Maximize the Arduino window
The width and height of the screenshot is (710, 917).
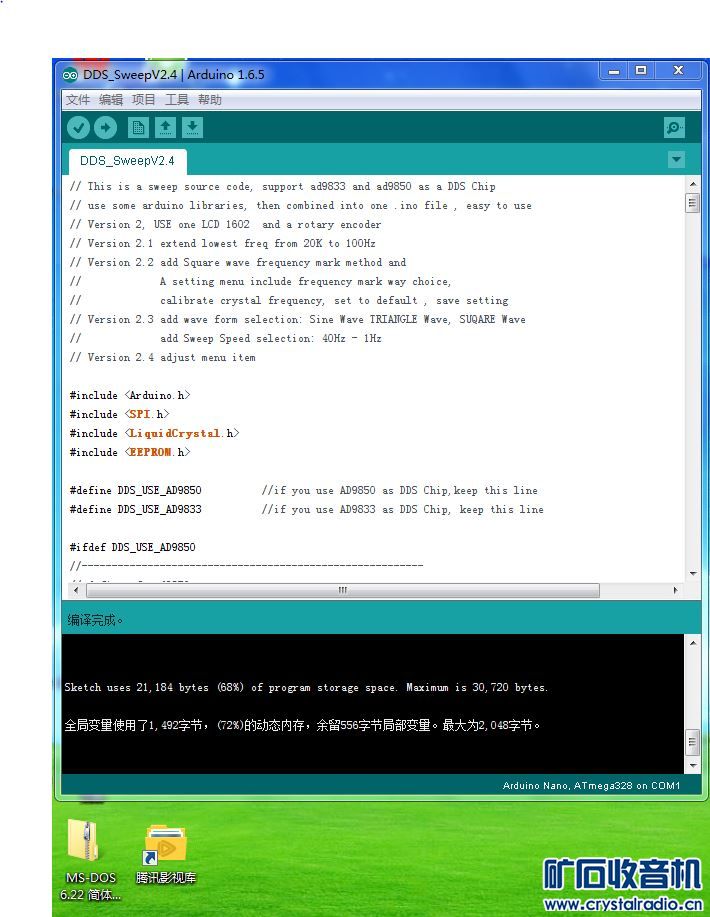(641, 71)
